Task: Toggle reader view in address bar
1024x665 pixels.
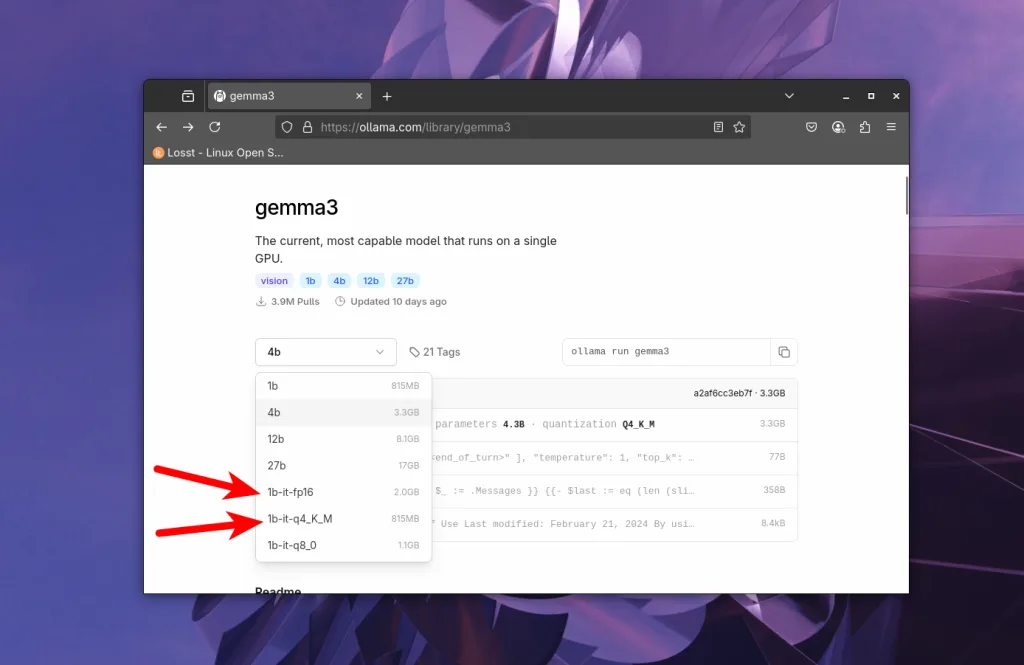Action: click(x=718, y=127)
